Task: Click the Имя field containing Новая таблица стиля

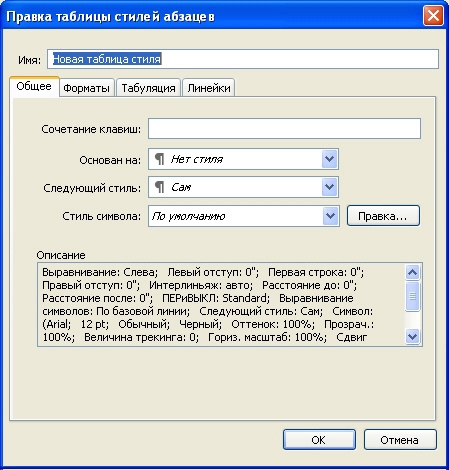Action: [243, 59]
